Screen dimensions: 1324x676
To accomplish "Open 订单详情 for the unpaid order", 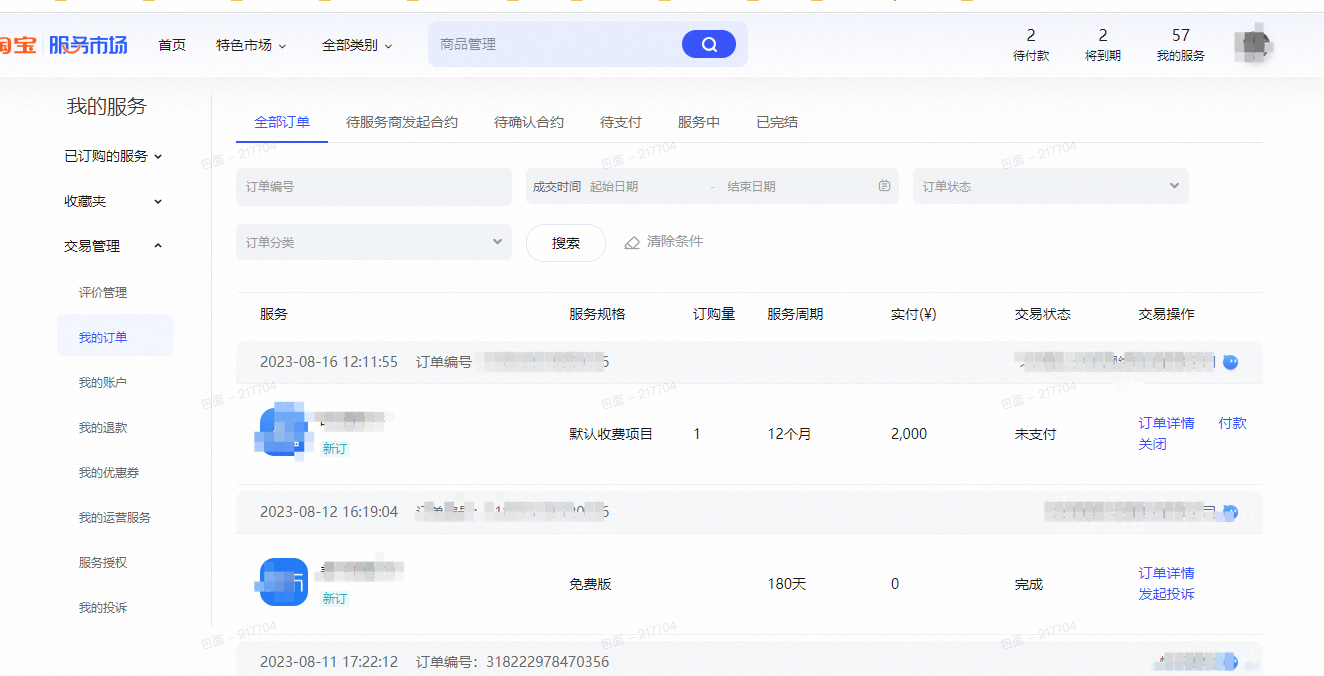I will [x=1166, y=423].
